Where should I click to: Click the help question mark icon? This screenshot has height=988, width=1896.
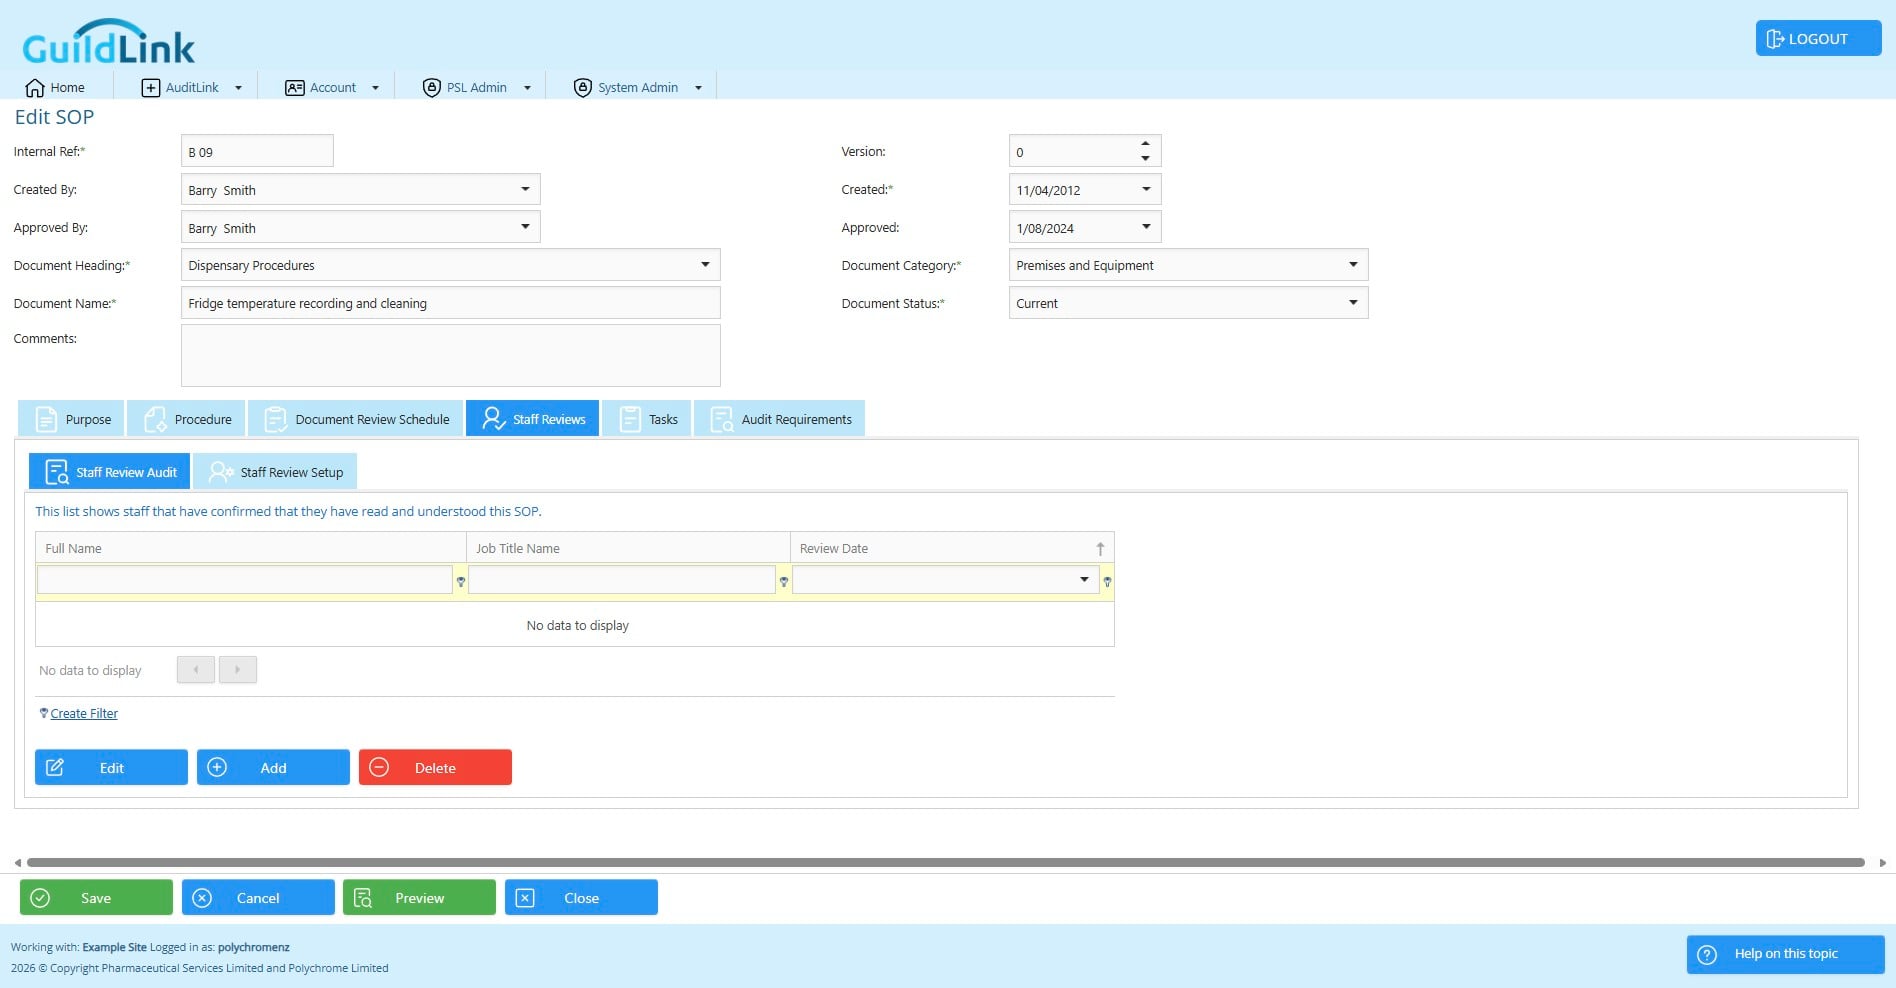click(x=1707, y=954)
